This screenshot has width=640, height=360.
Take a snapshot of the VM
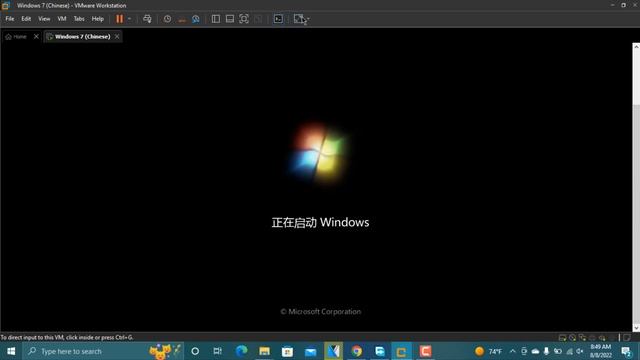[167, 19]
